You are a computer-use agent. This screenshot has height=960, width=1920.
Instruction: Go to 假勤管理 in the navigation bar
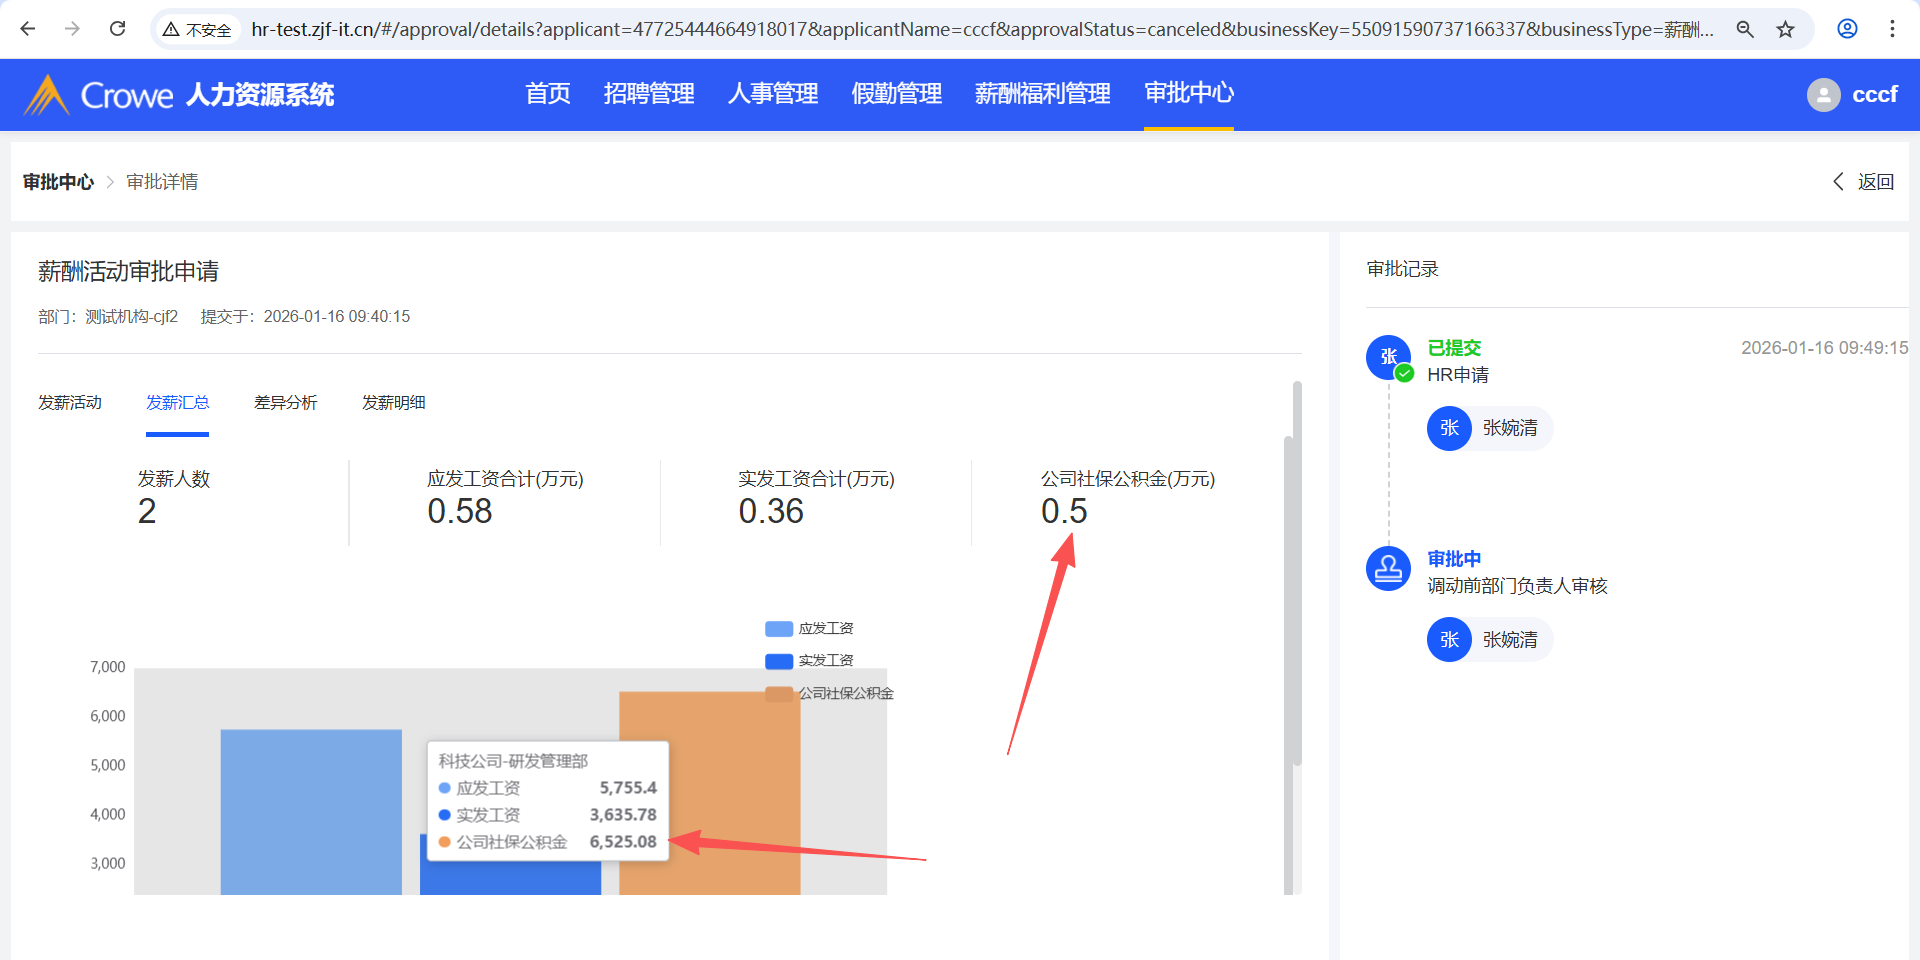pyautogui.click(x=896, y=94)
